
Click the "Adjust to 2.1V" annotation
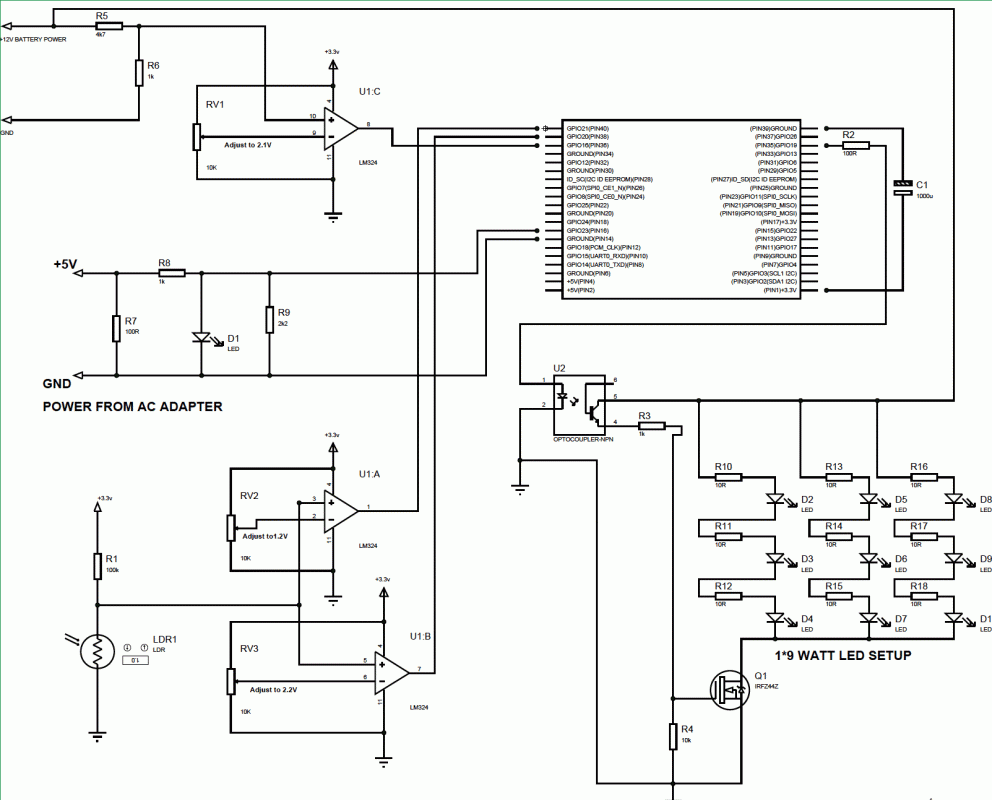click(249, 145)
